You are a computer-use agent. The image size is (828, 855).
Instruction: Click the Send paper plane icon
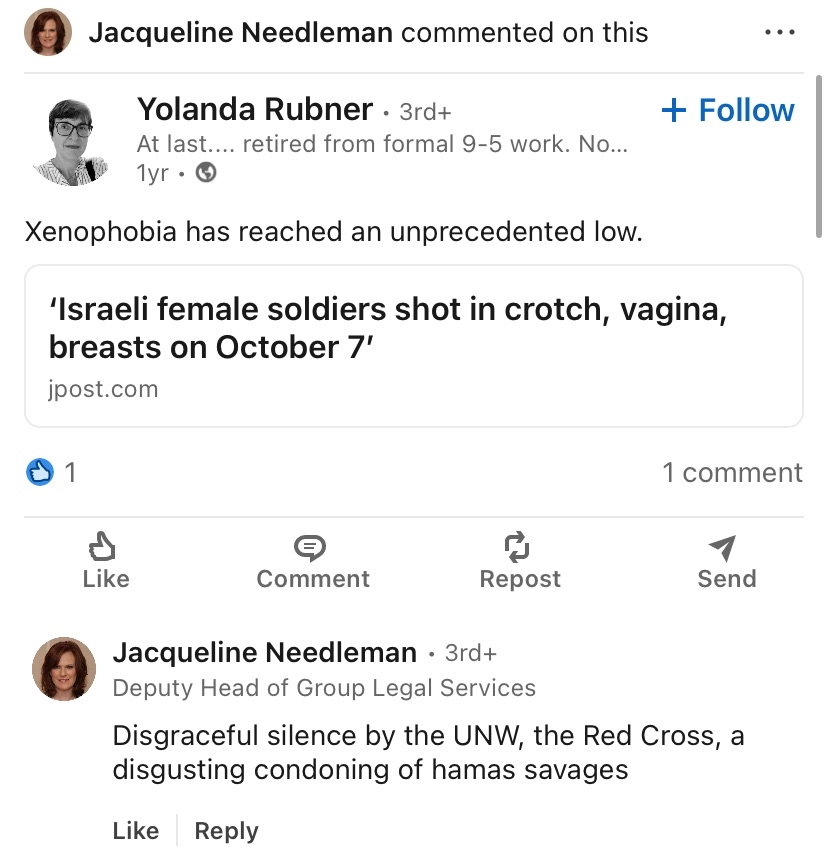tap(723, 546)
